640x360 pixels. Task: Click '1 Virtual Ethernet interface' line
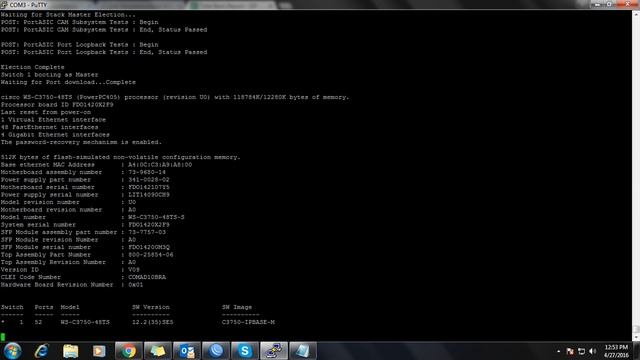[53, 120]
